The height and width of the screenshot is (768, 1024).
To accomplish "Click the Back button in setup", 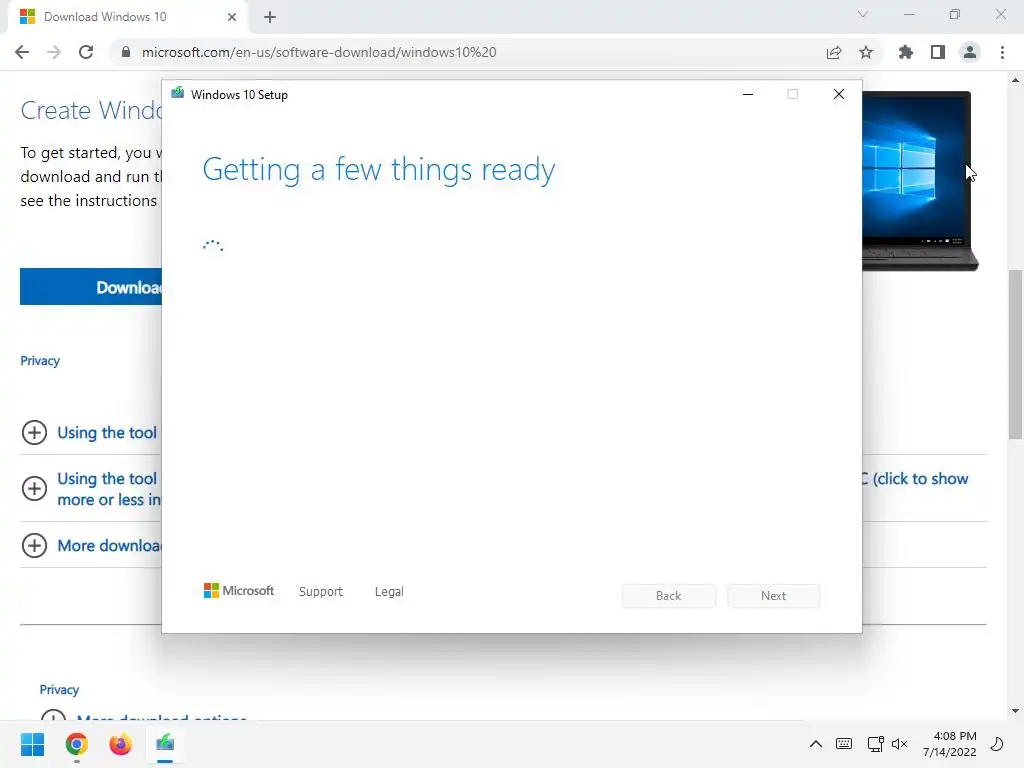I will 669,596.
